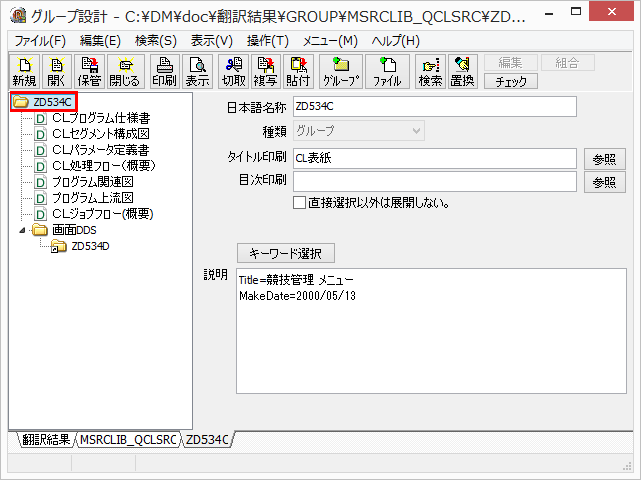Switch to the ZD534C bottom tab
This screenshot has height=480, width=641.
tap(207, 440)
